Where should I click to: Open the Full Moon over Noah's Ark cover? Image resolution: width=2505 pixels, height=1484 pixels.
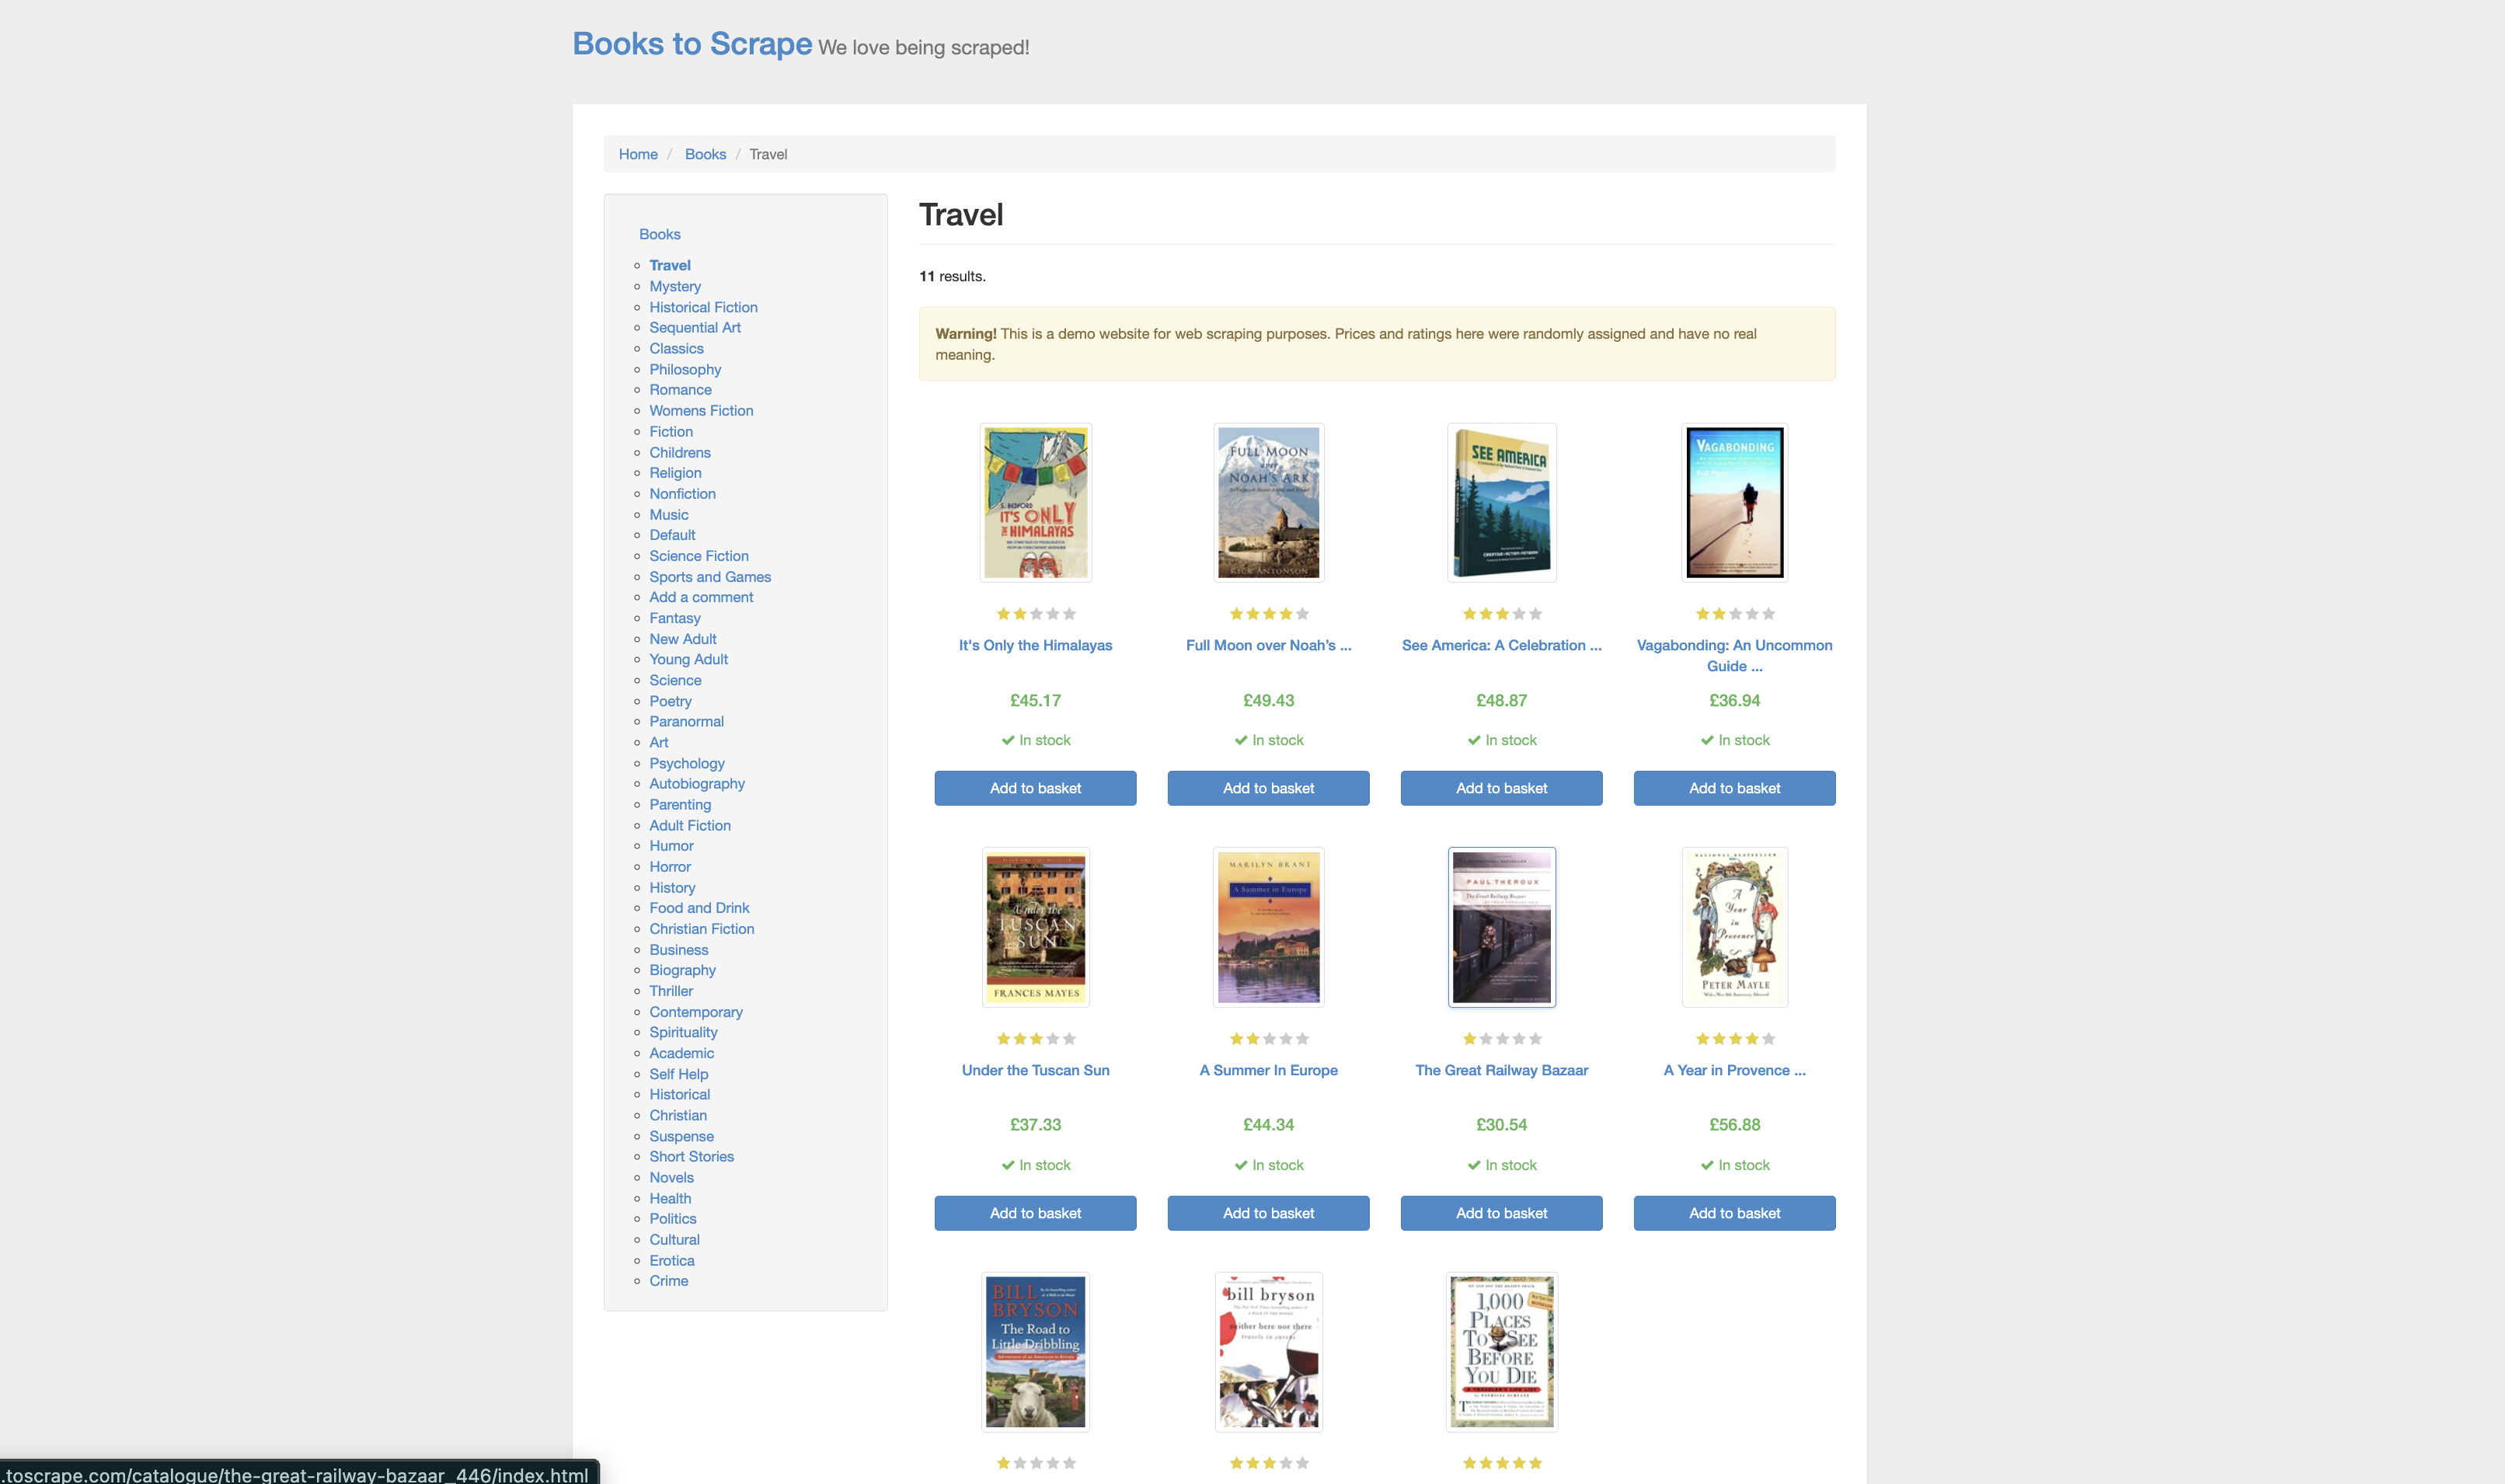1268,502
